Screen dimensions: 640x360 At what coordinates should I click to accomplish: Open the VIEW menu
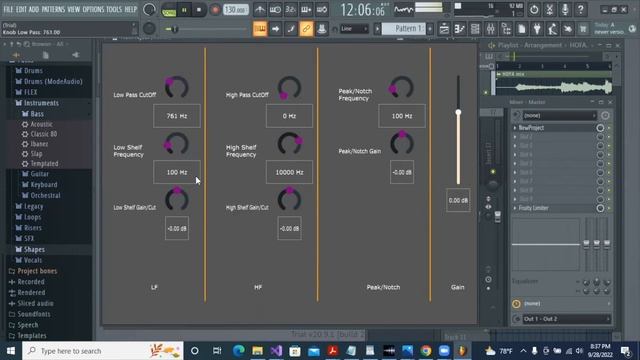(73, 9)
